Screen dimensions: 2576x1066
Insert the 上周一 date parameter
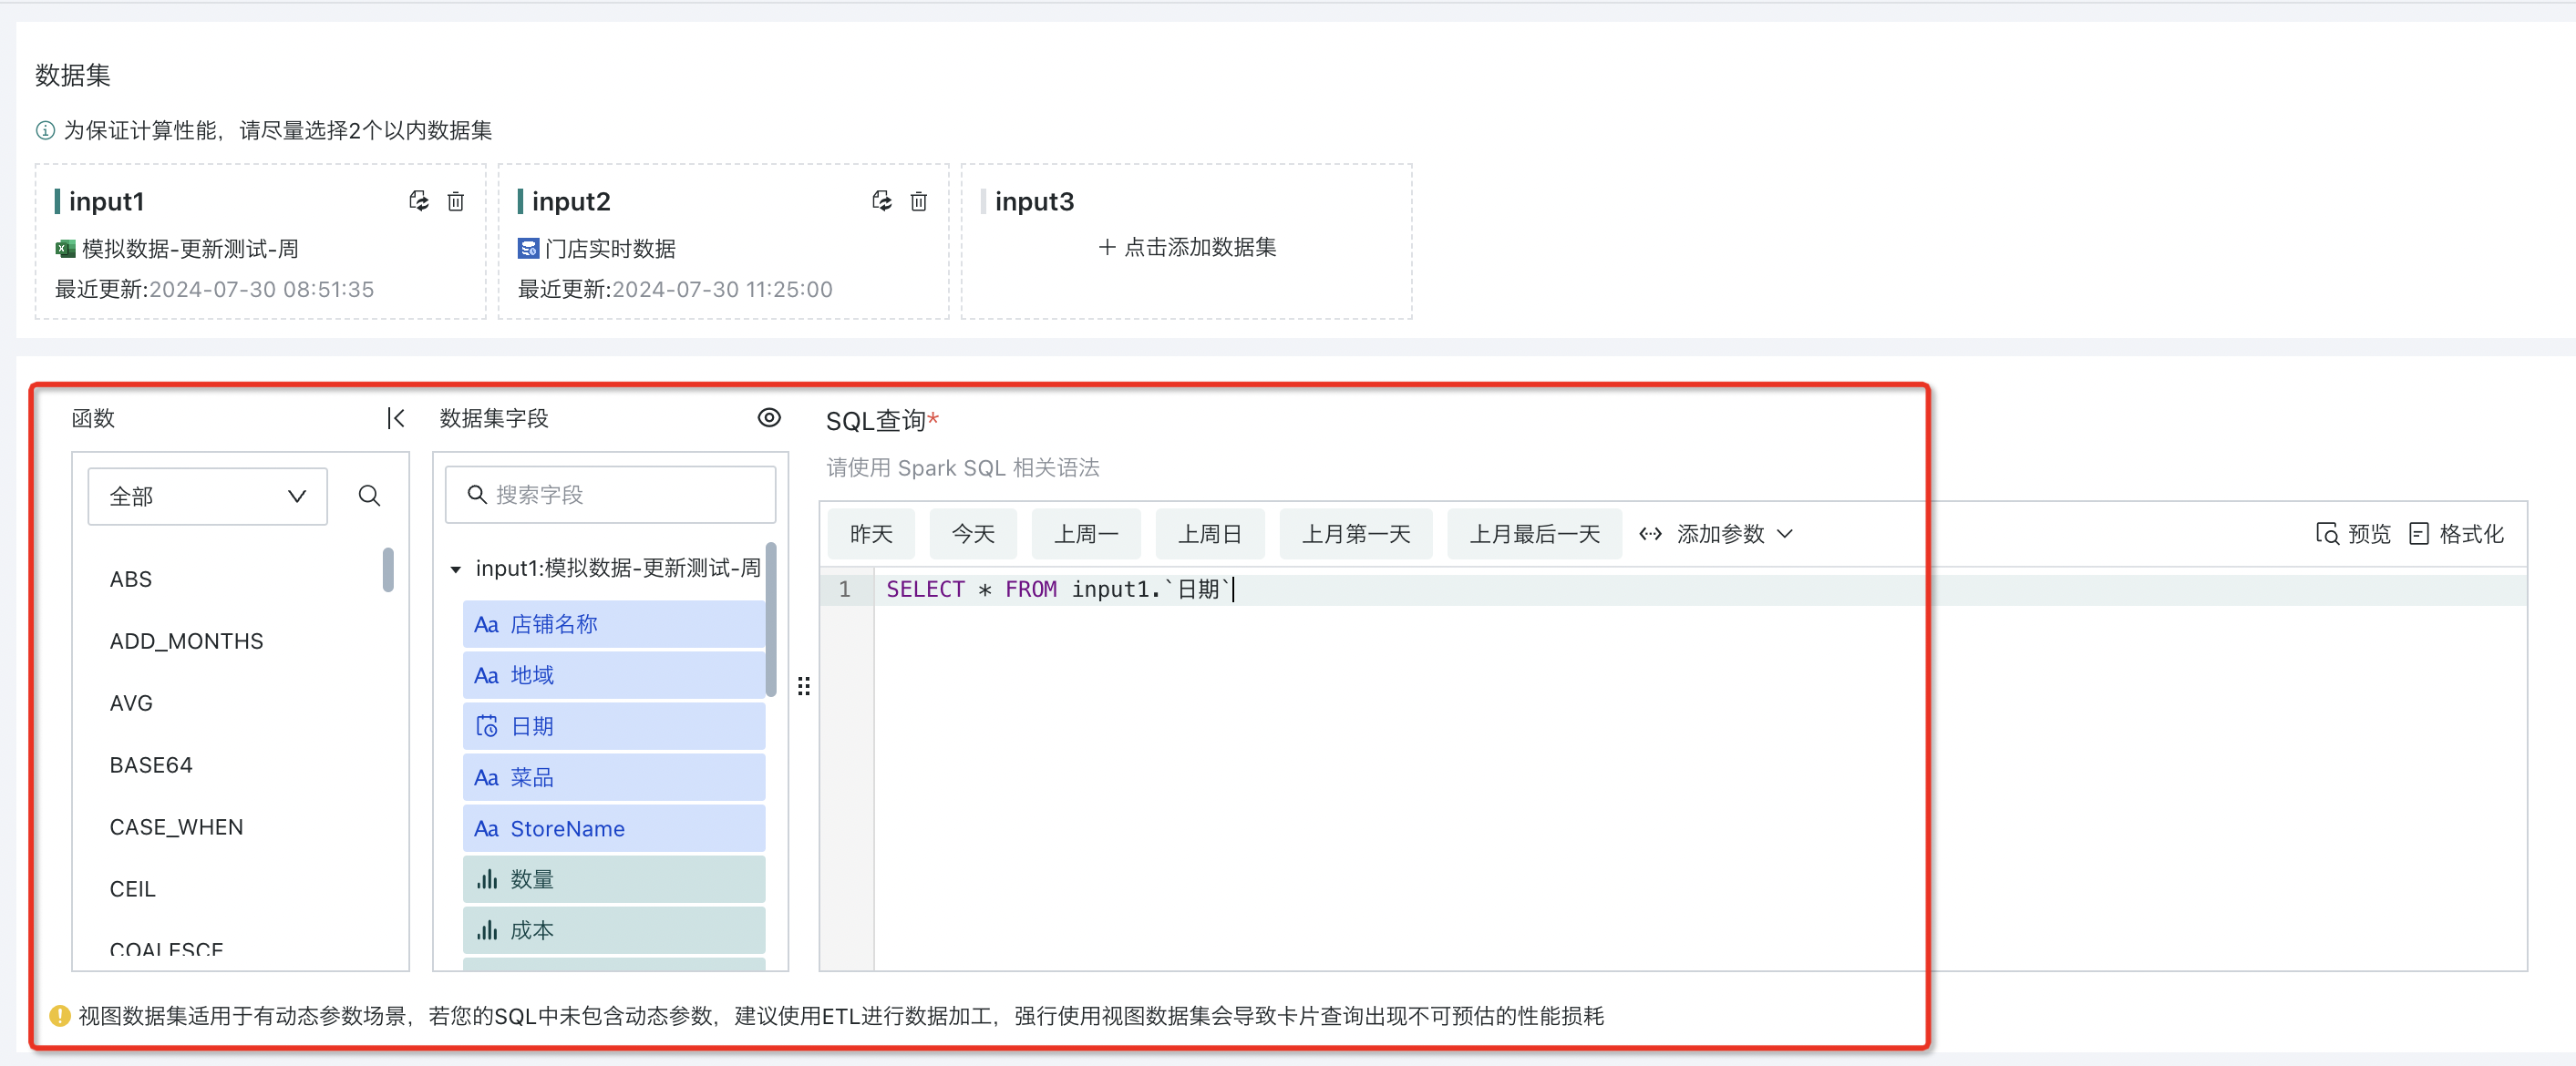[x=1086, y=534]
